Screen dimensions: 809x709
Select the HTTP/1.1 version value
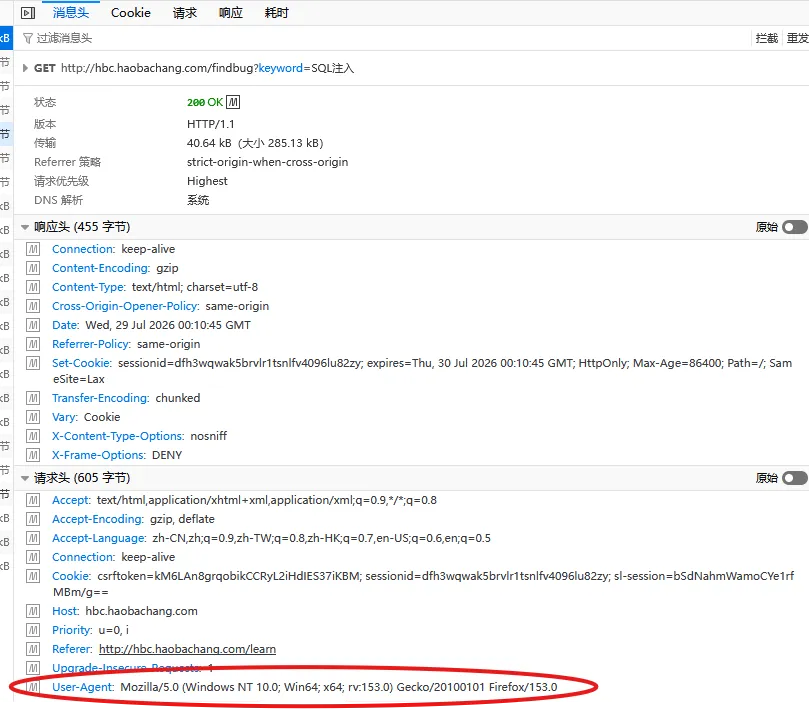(x=211, y=124)
